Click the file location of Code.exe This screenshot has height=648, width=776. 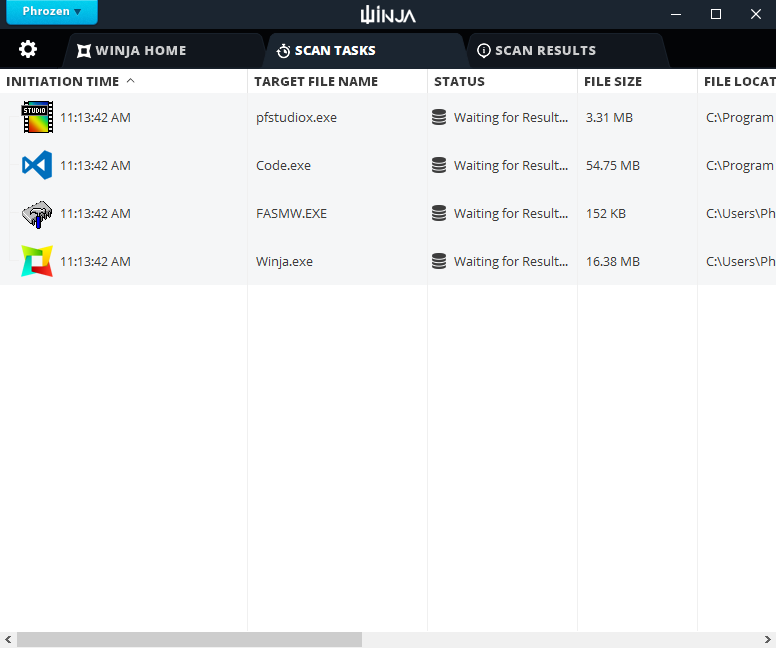coord(740,166)
